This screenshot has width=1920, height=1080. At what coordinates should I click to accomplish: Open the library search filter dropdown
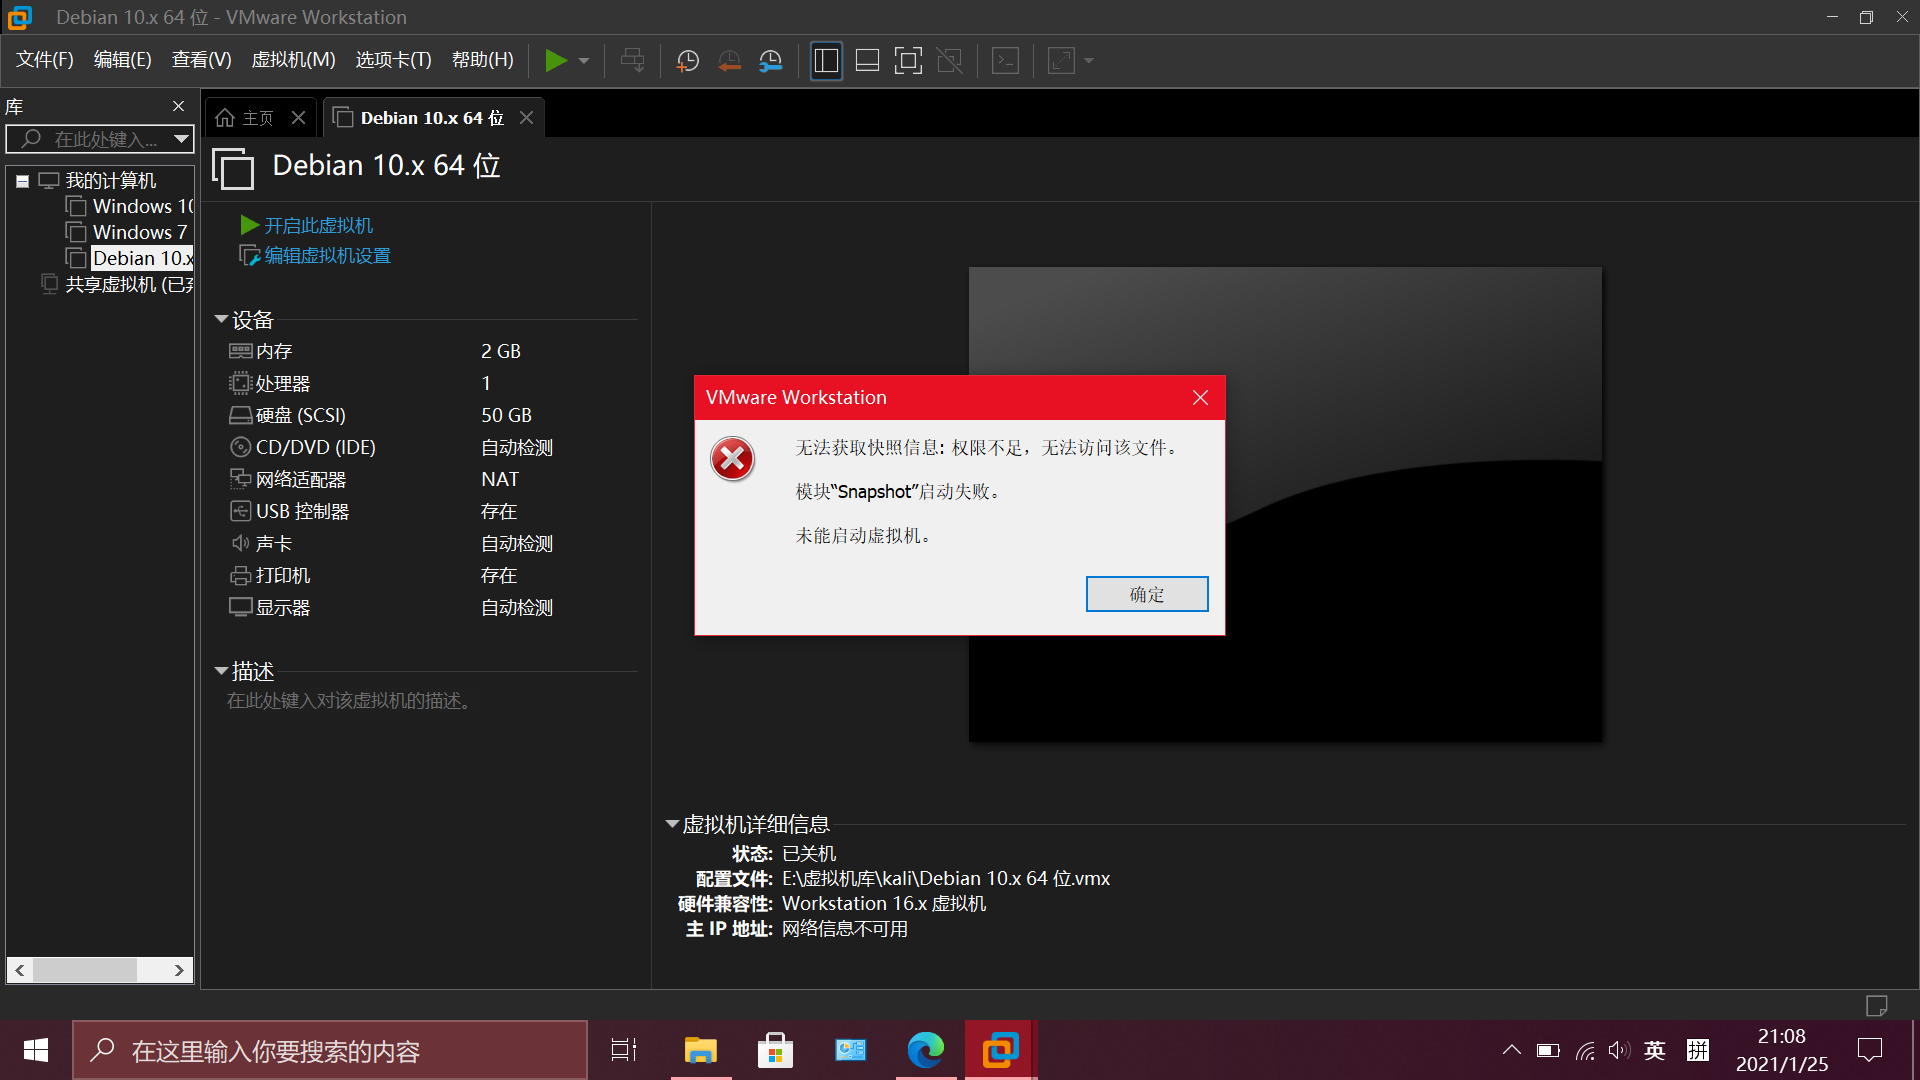coord(181,139)
